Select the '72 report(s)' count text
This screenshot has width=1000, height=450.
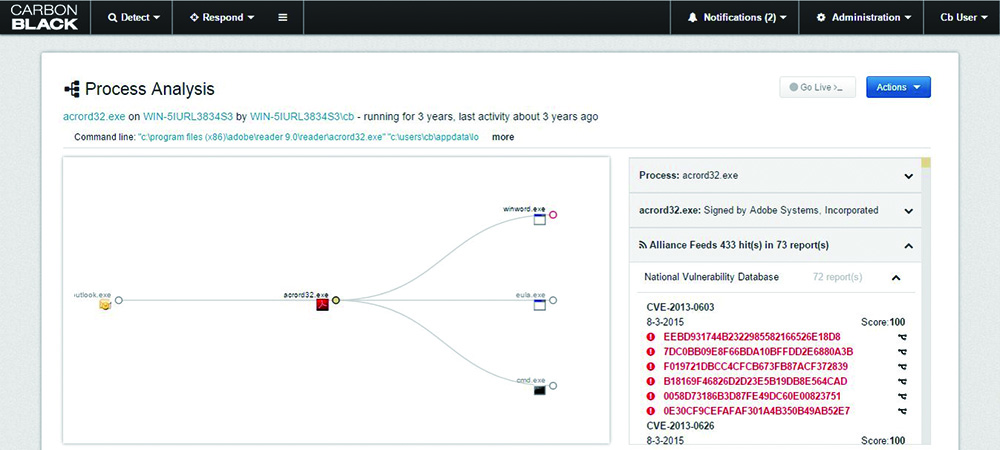[837, 277]
